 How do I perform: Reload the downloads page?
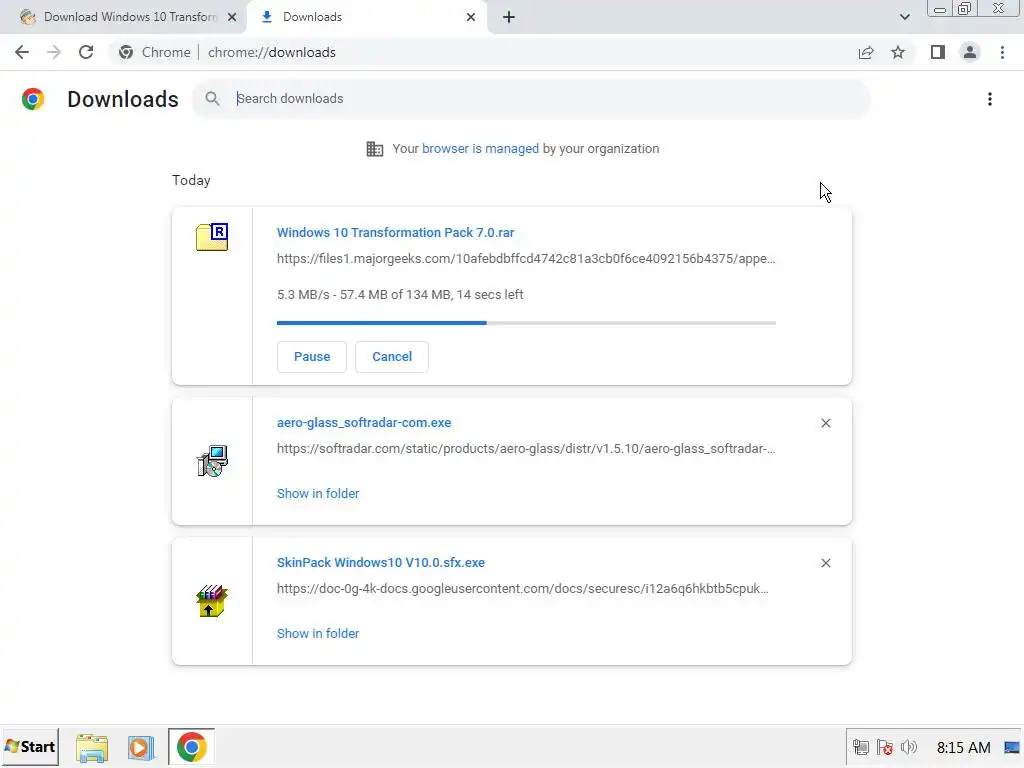click(86, 52)
